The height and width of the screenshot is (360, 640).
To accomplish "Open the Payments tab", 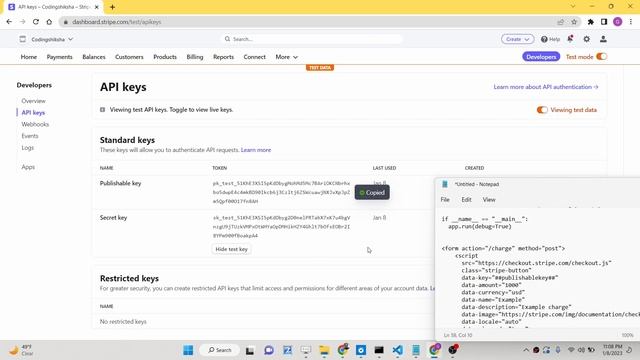I will coord(60,57).
